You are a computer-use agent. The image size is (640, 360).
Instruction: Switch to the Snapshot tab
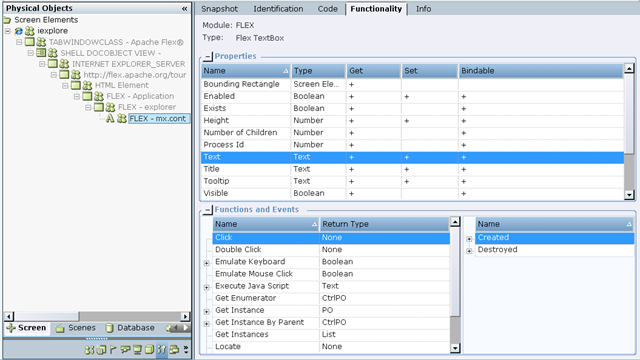pos(219,9)
